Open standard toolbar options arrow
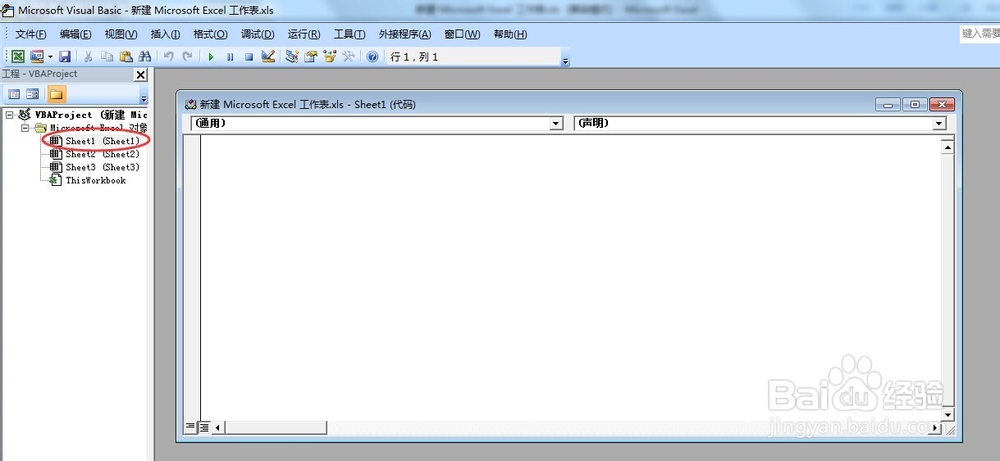This screenshot has height=461, width=1000. tap(565, 61)
